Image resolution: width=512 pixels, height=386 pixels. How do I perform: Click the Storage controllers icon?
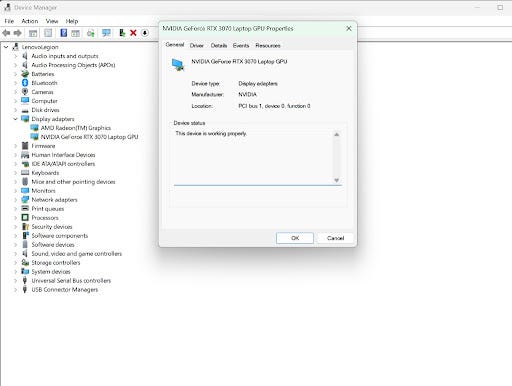25,263
